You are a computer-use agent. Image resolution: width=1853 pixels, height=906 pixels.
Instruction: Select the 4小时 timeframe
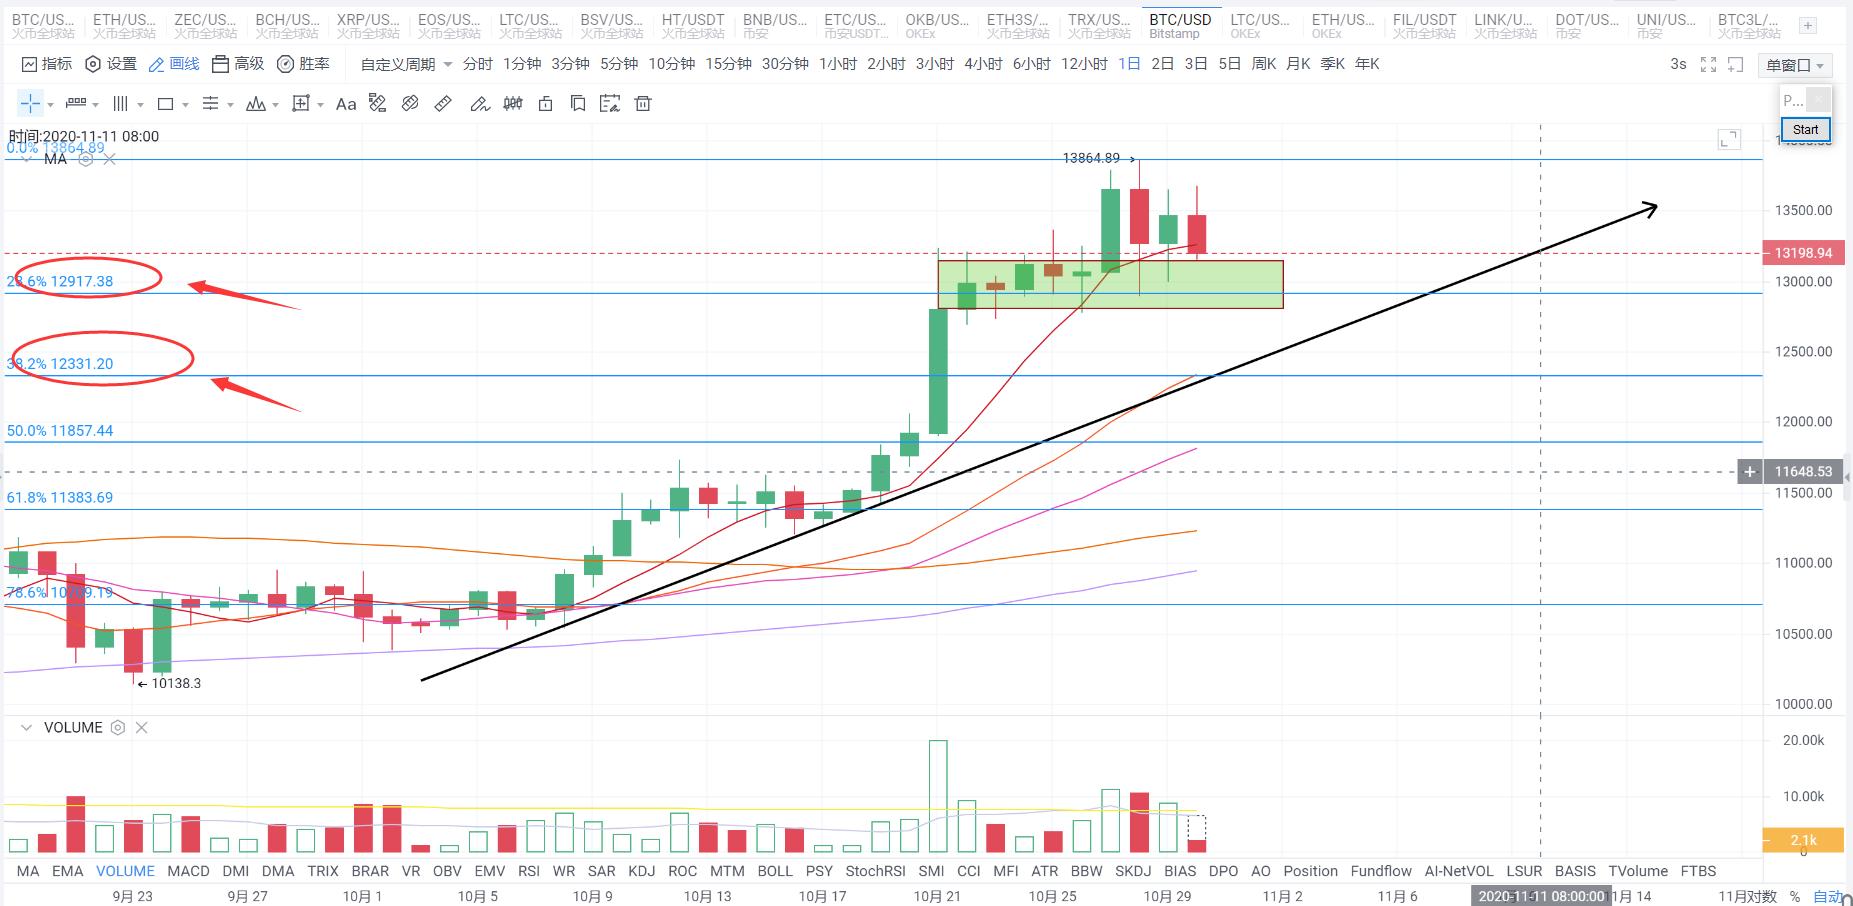[983, 65]
